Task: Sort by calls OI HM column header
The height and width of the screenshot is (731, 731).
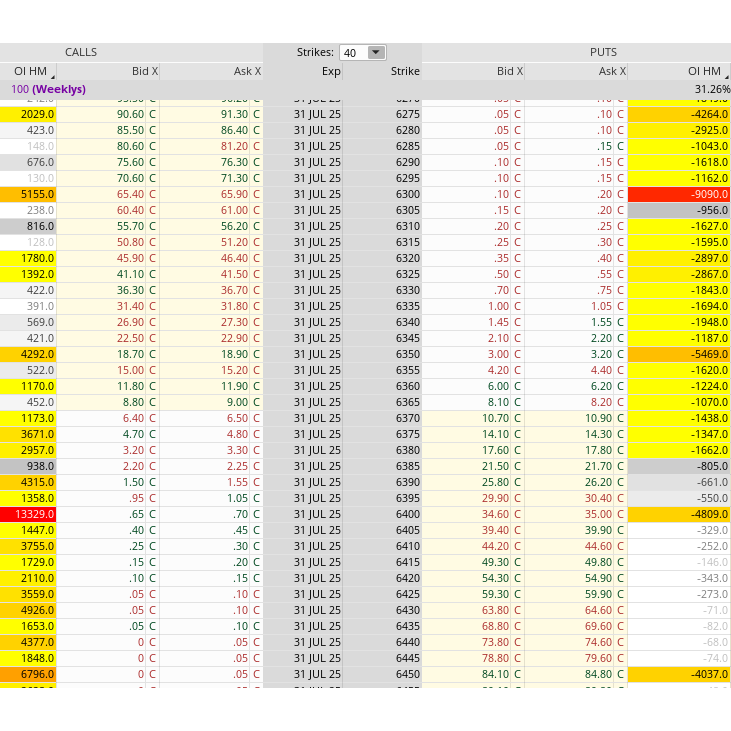Action: click(x=28, y=71)
